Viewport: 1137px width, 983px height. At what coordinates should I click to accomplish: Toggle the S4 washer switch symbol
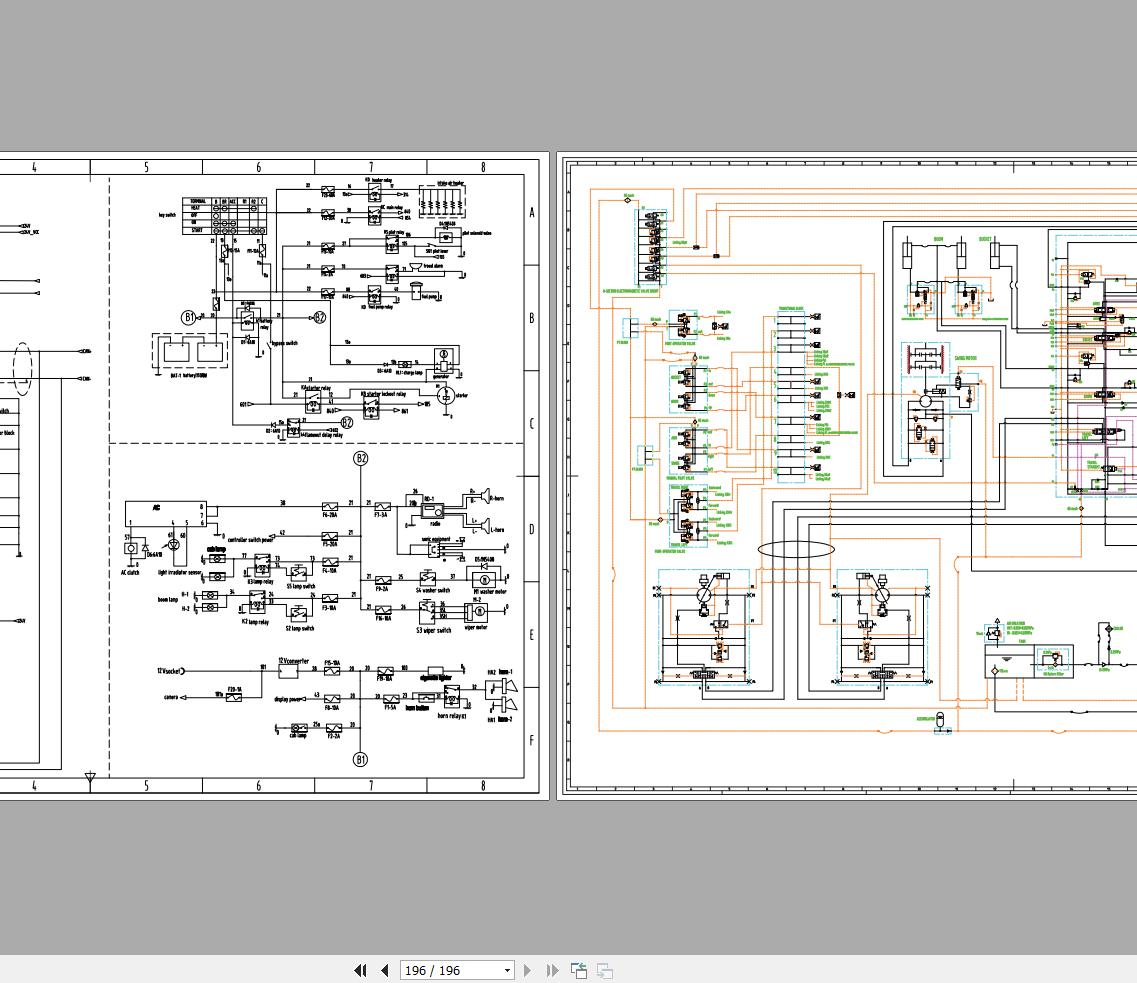[x=427, y=579]
